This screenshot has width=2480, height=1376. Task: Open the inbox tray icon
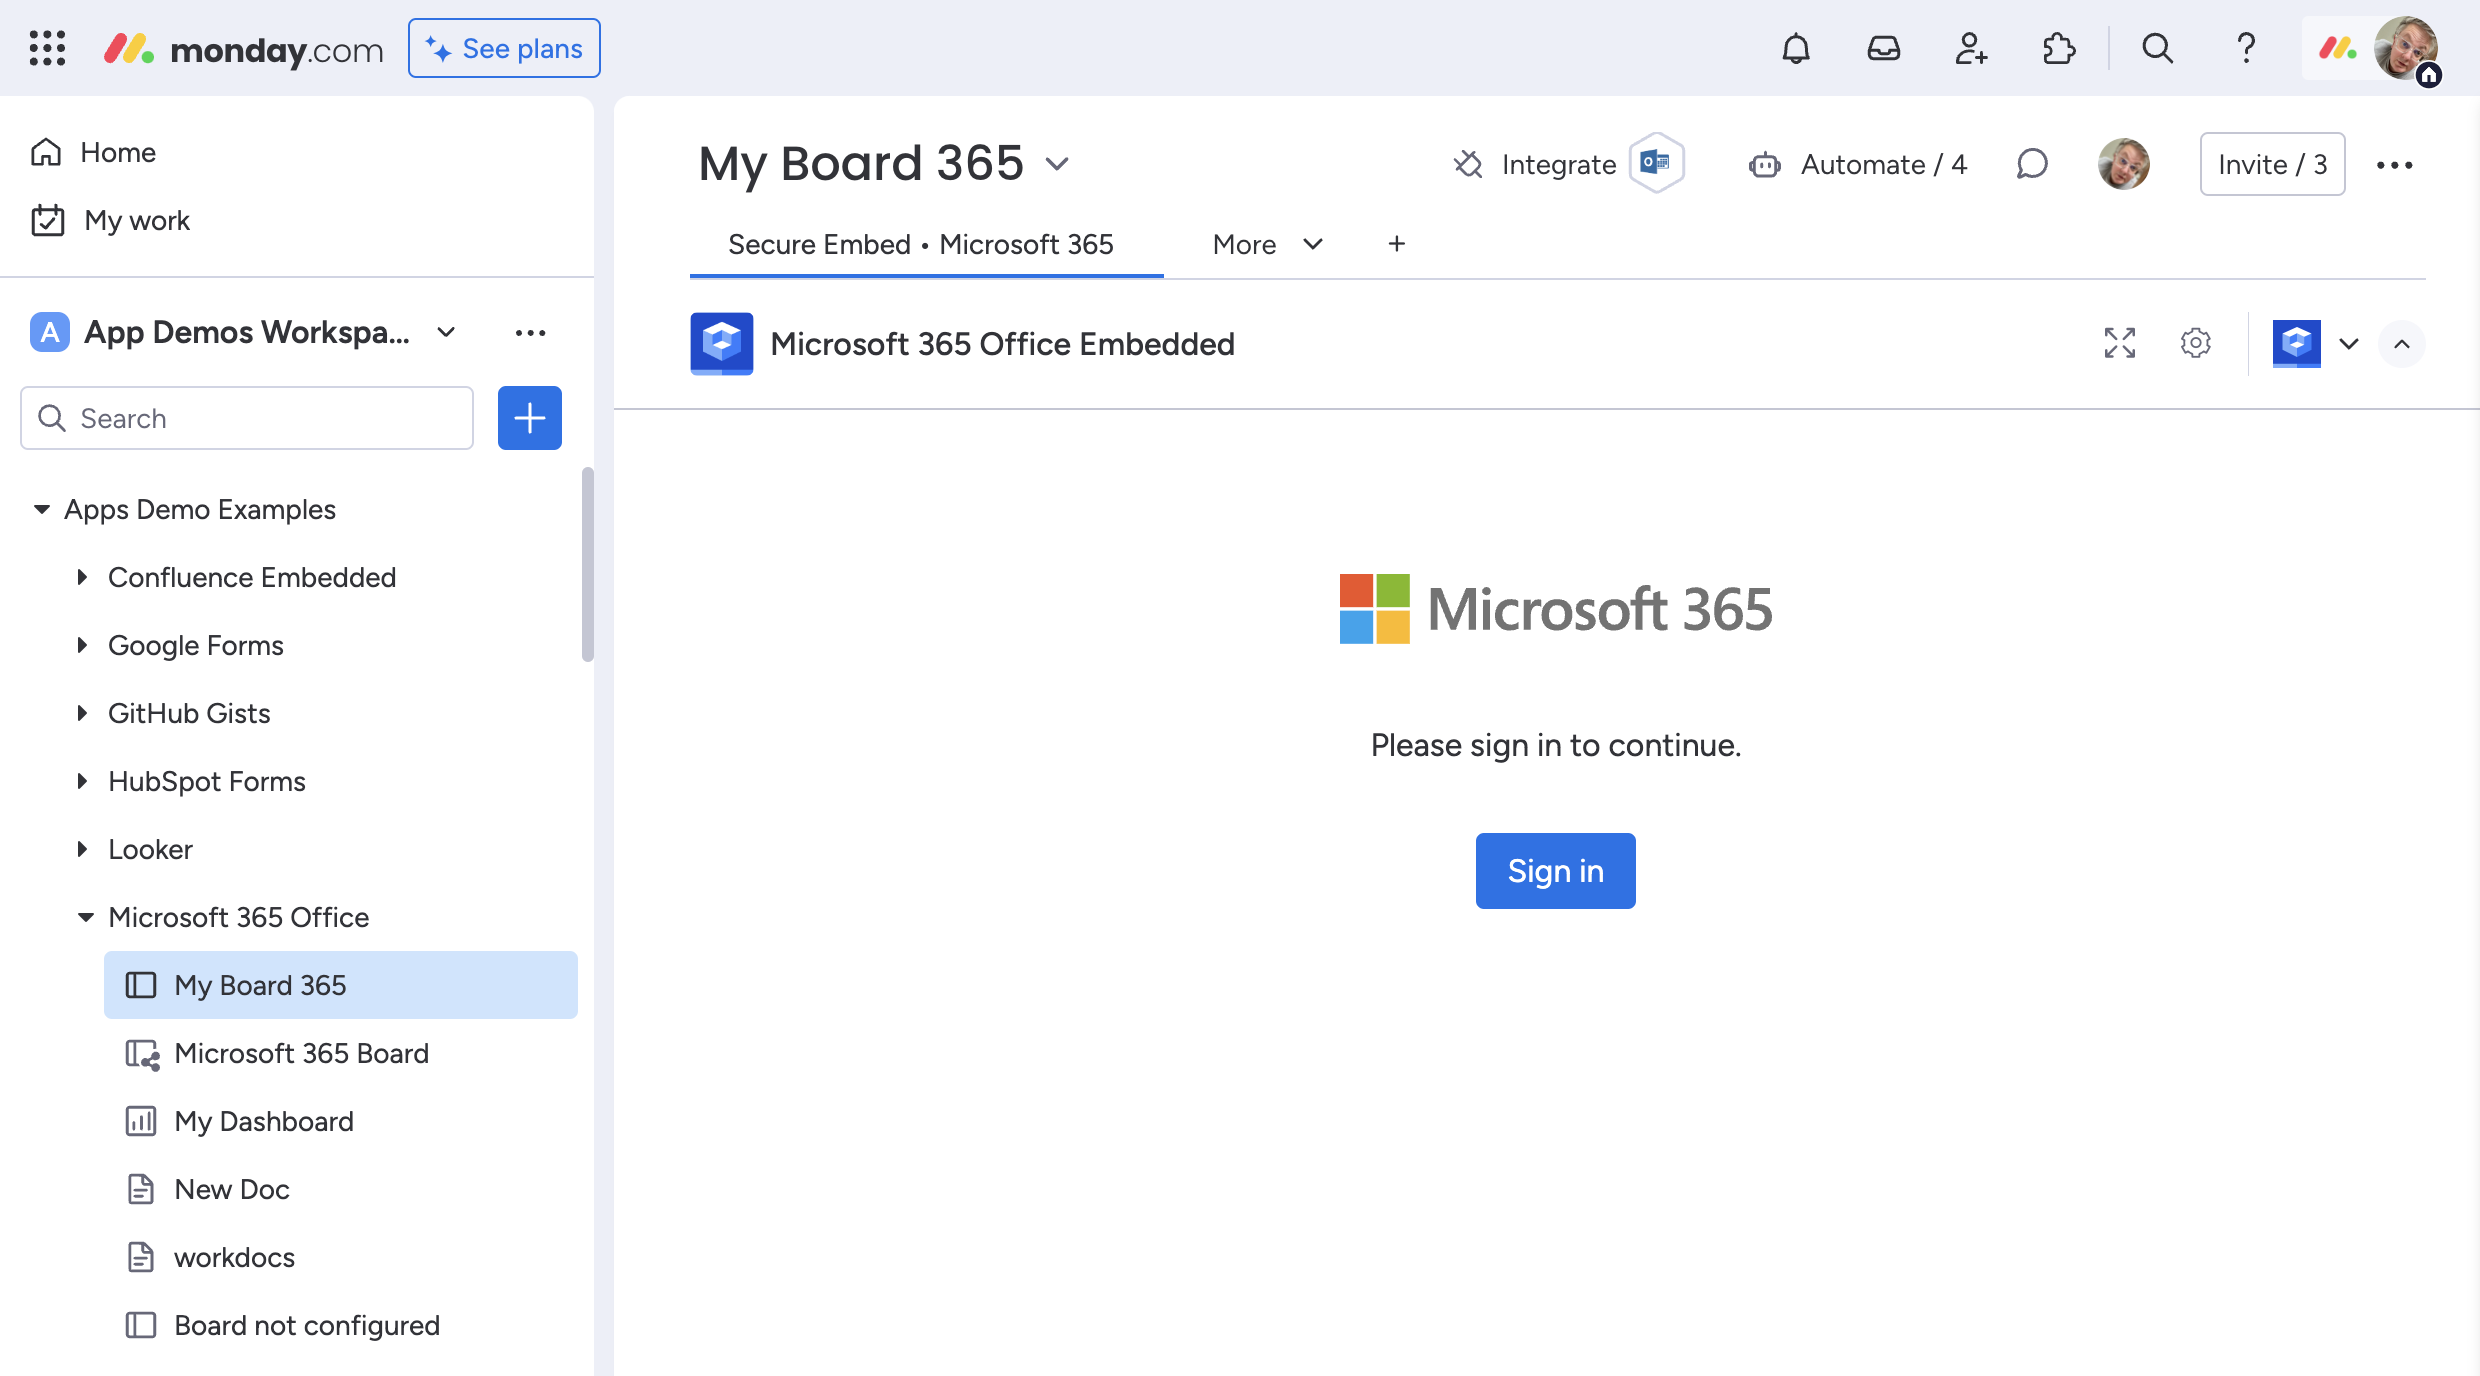pyautogui.click(x=1883, y=48)
